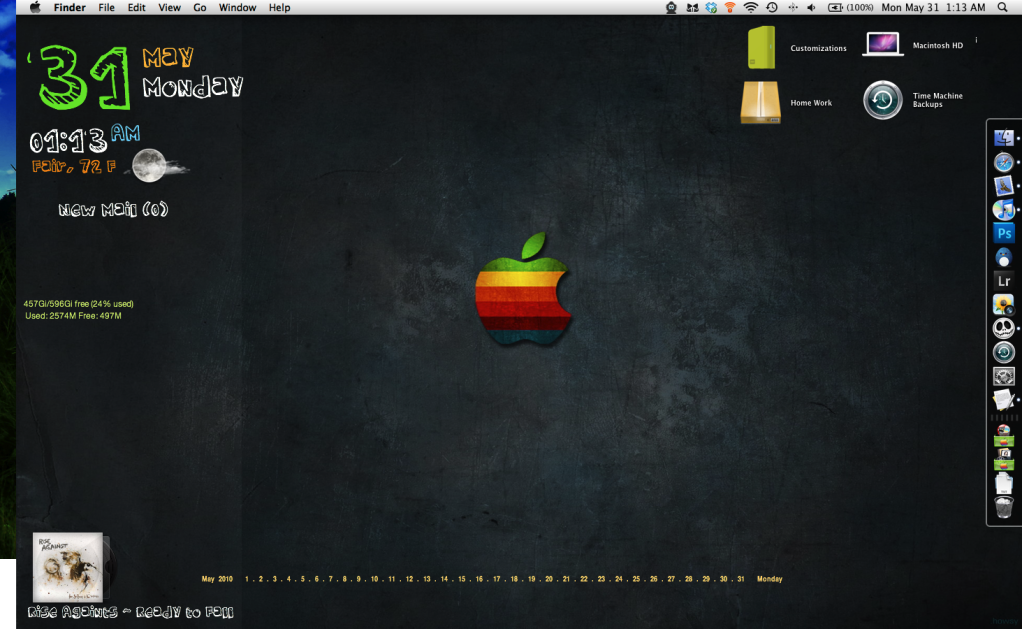Click the skull face icon in dock
This screenshot has width=1022, height=629.
[1004, 328]
